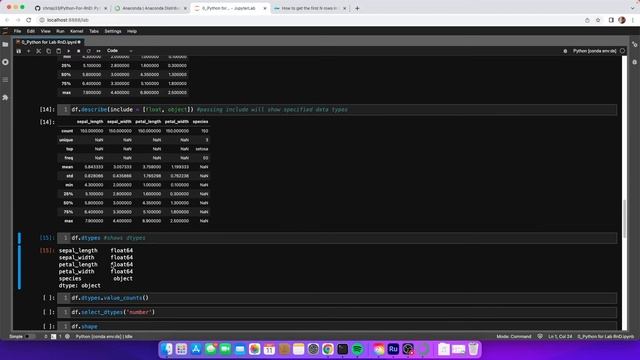Open the Run menu
640x360 pixels.
pyautogui.click(x=60, y=31)
